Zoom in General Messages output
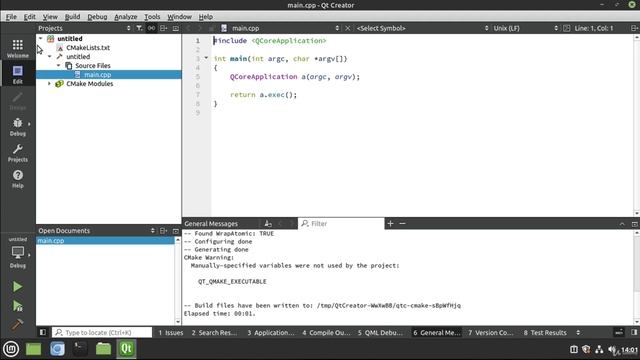The width and height of the screenshot is (640, 360). (x=390, y=223)
